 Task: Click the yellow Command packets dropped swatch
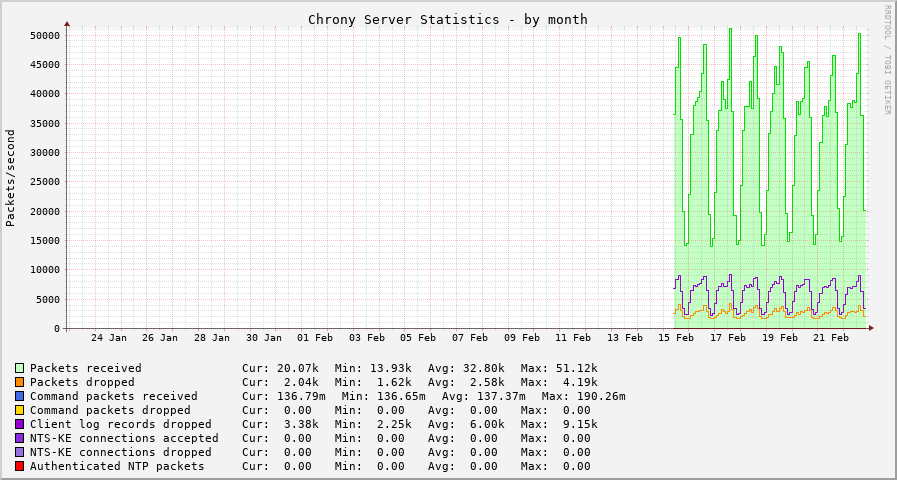[x=19, y=410]
